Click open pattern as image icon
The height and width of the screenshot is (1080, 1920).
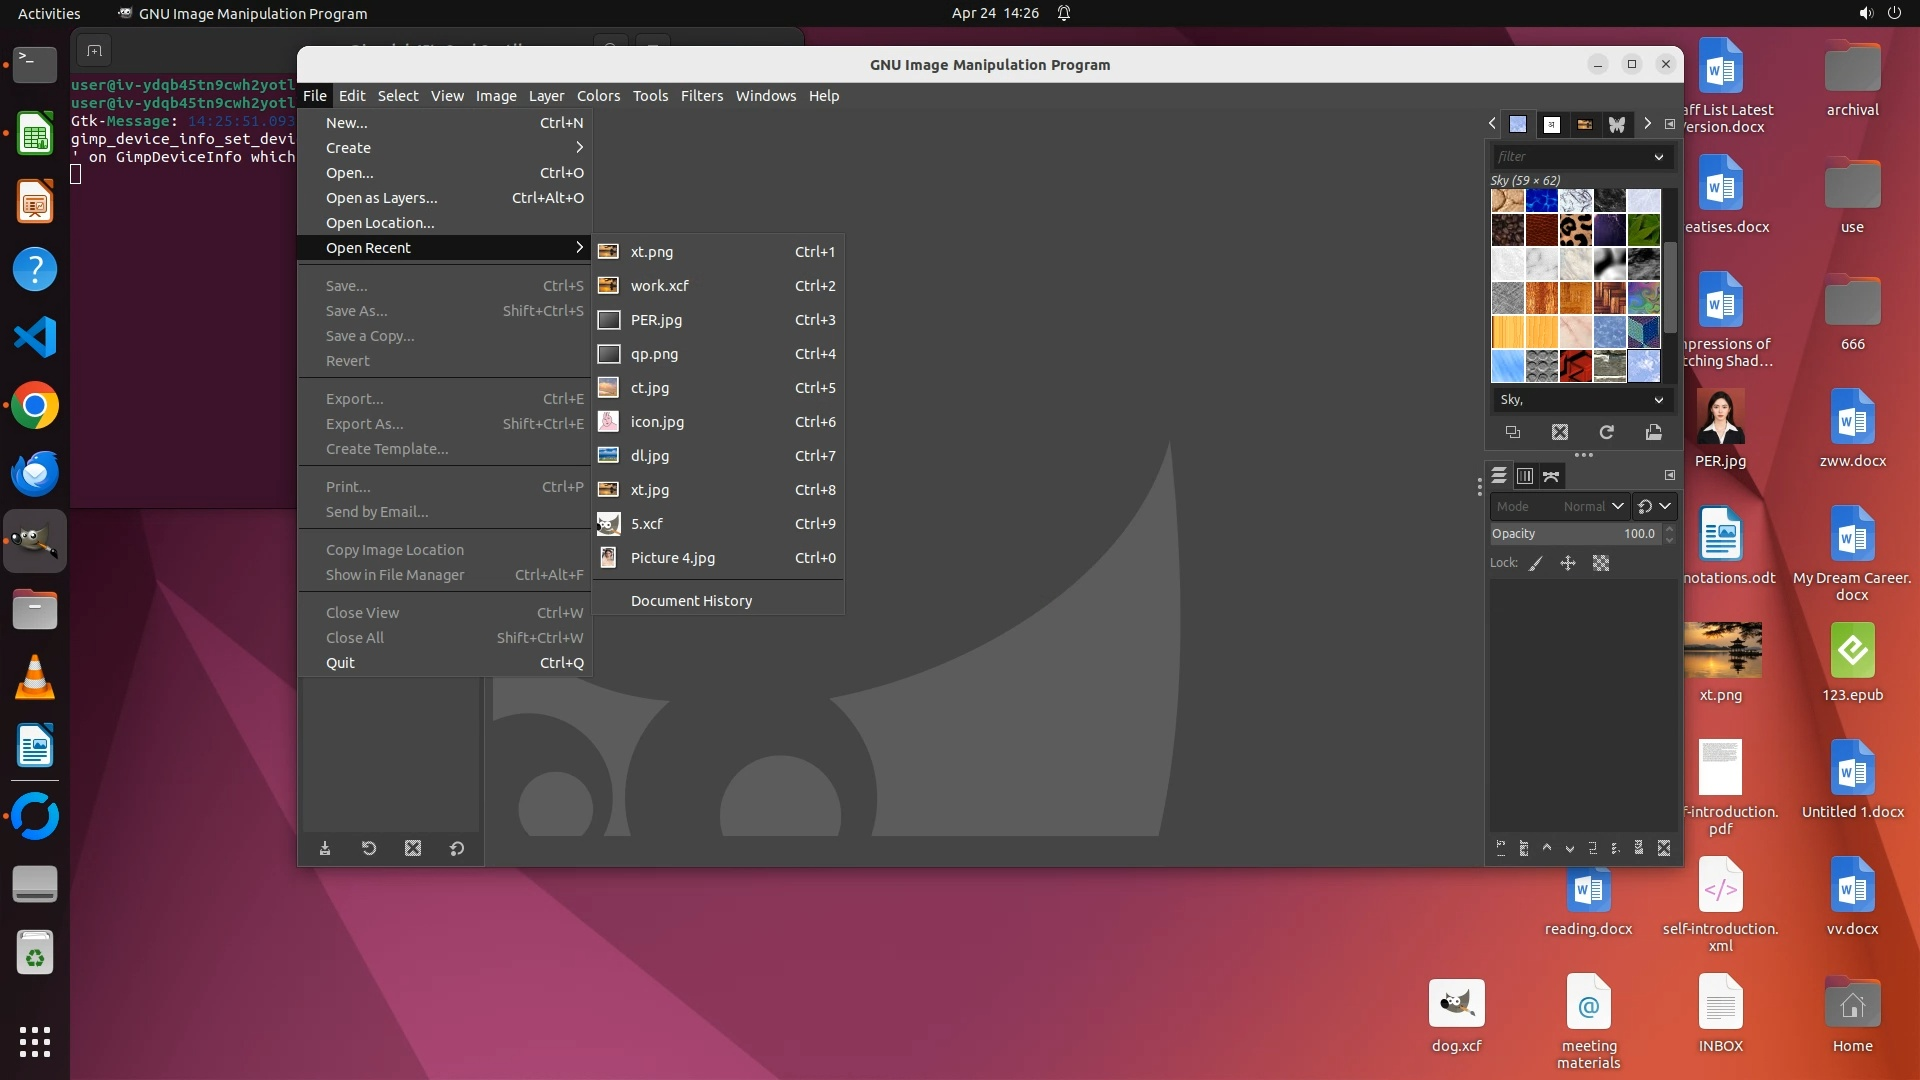coord(1653,432)
